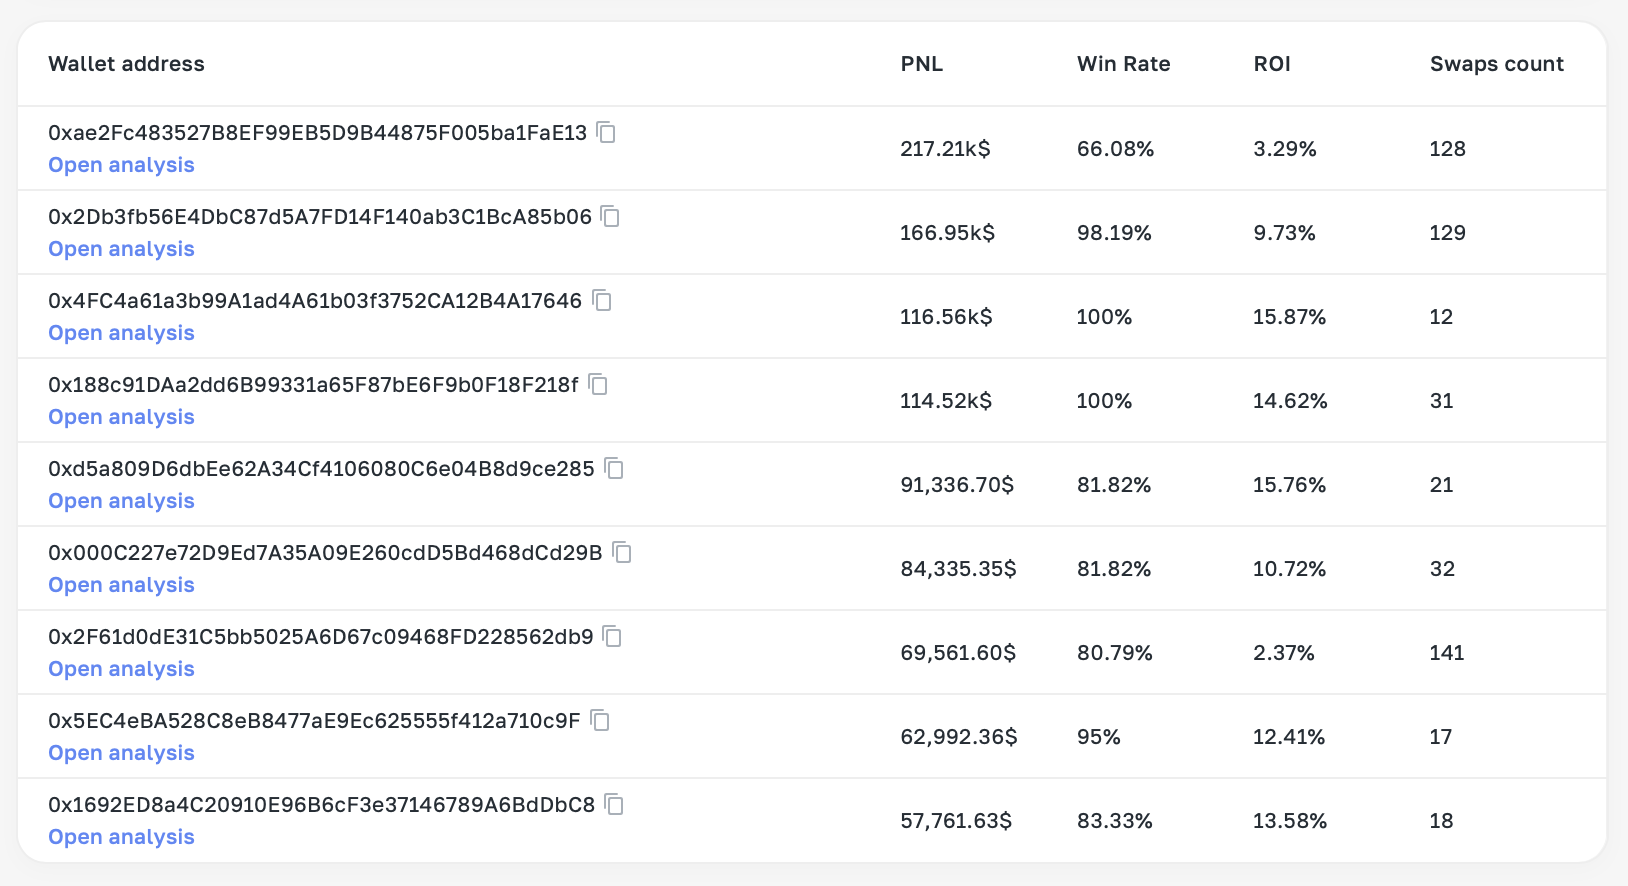Copy wallet address in the last row
The height and width of the screenshot is (886, 1628).
[x=614, y=804]
